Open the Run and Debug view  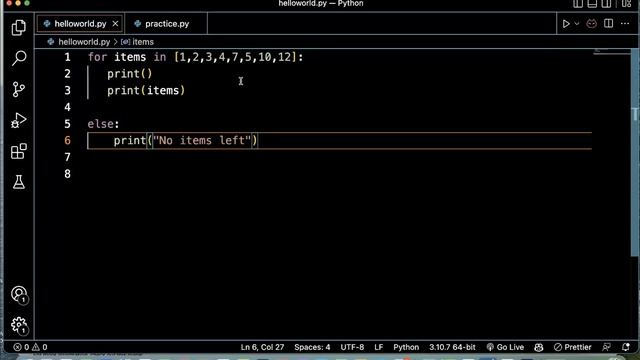click(18, 120)
